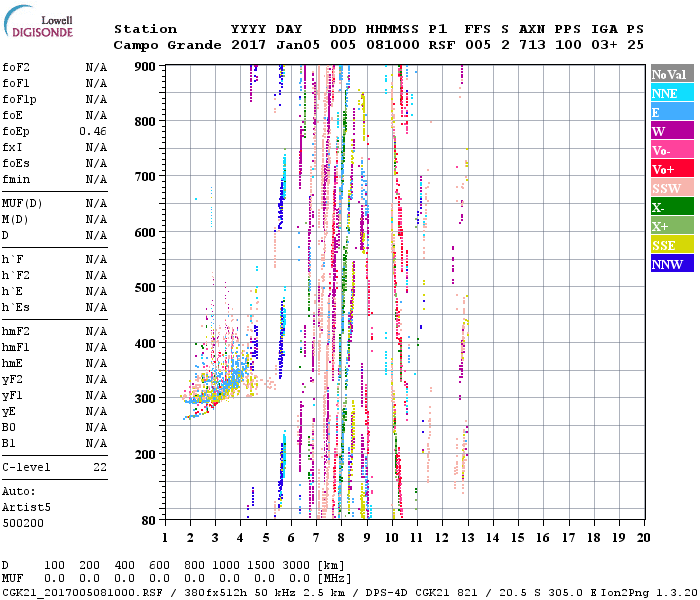The width and height of the screenshot is (700, 600).
Task: Click the 500 km height axis label
Action: point(145,288)
